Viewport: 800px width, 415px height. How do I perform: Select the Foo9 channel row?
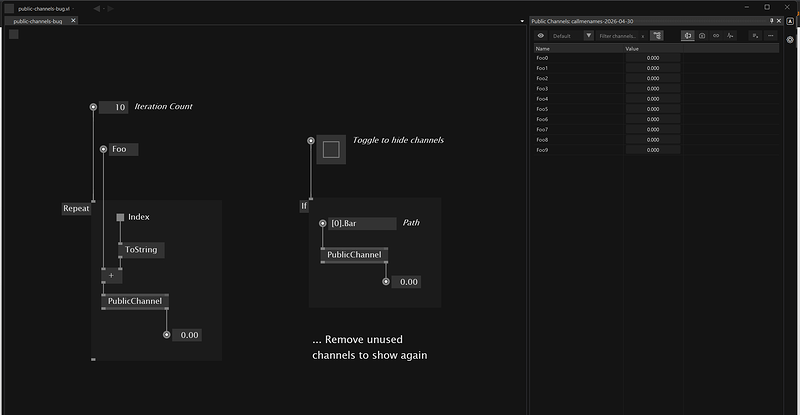(x=656, y=150)
